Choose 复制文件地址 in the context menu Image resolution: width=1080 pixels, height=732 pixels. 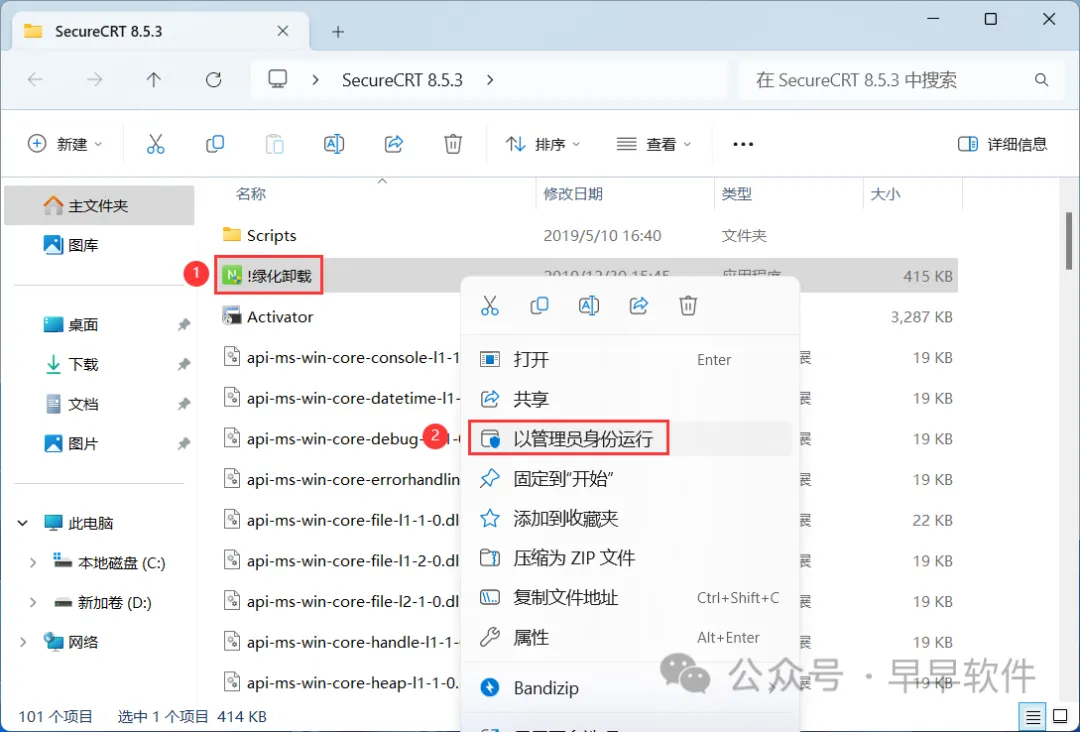(x=630, y=598)
